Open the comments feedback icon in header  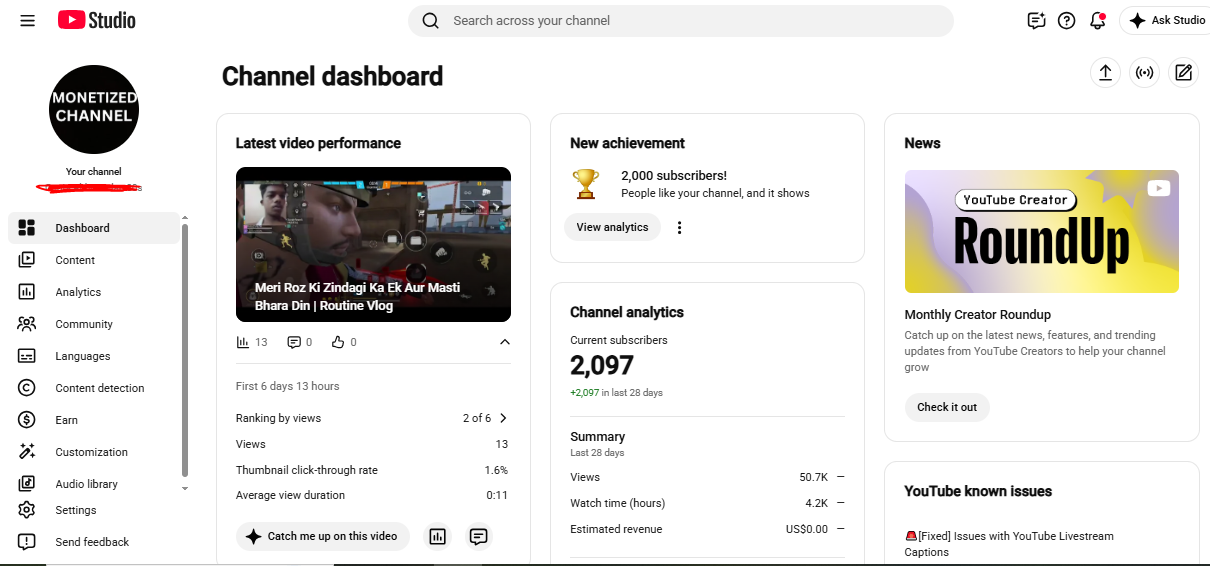pos(1036,20)
